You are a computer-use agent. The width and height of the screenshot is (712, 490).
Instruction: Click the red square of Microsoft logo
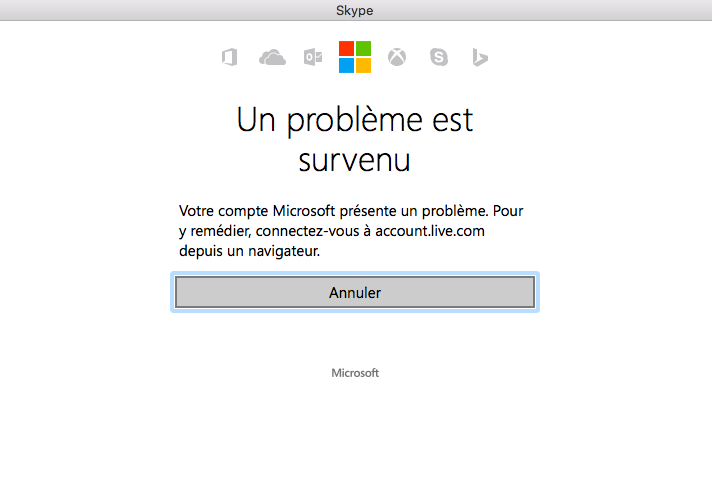346,49
